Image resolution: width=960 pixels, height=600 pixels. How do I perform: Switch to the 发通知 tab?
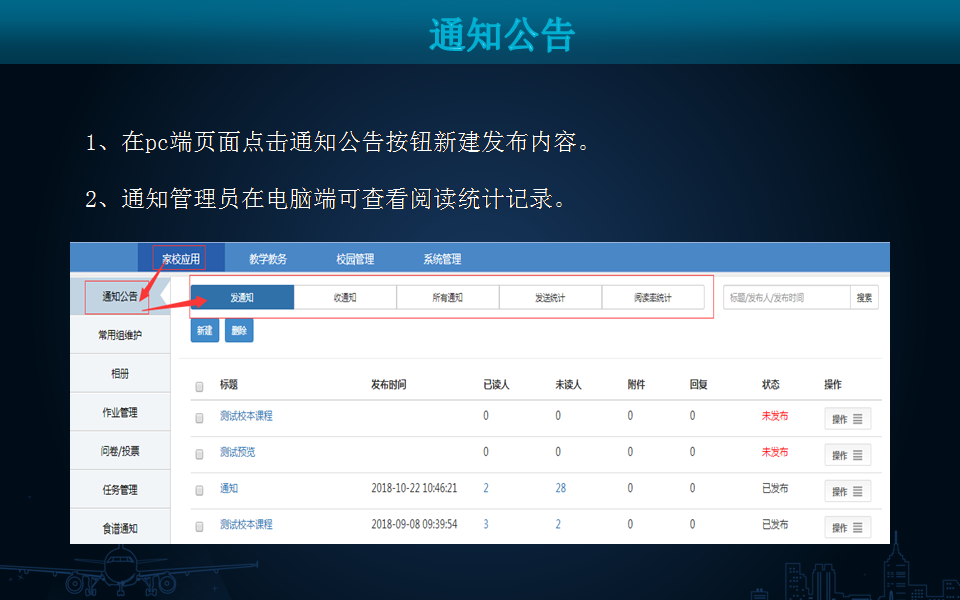[242, 298]
